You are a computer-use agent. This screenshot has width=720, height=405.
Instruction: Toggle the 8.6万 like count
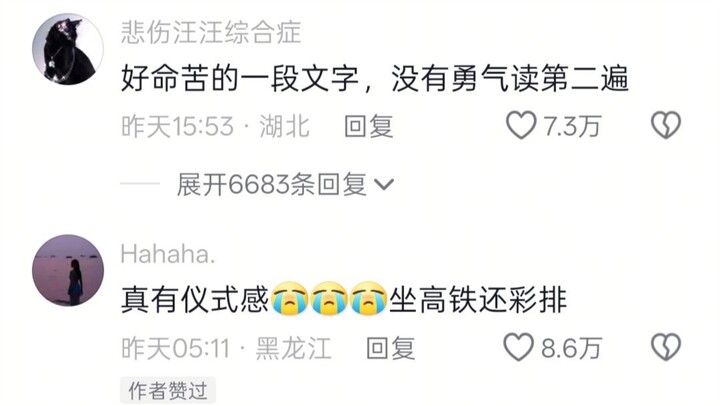tap(571, 348)
